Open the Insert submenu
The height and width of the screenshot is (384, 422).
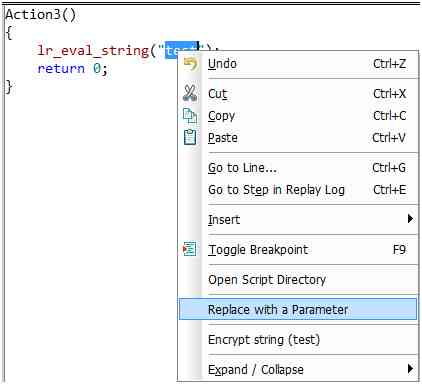click(298, 219)
